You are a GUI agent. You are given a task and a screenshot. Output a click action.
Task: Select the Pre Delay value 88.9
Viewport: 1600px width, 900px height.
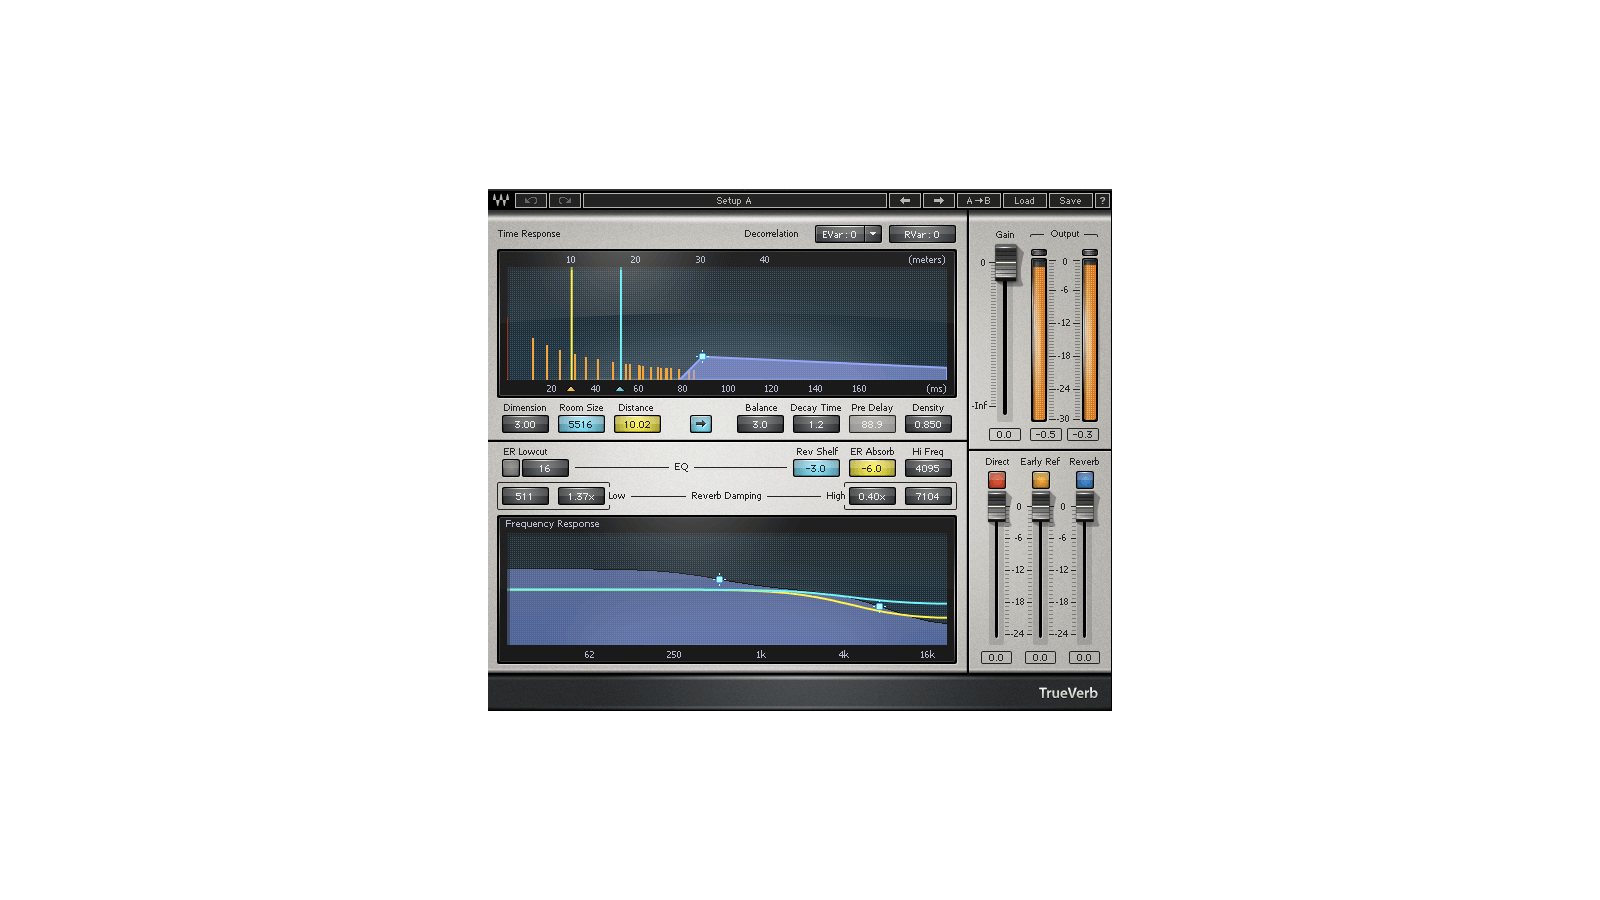coord(872,424)
